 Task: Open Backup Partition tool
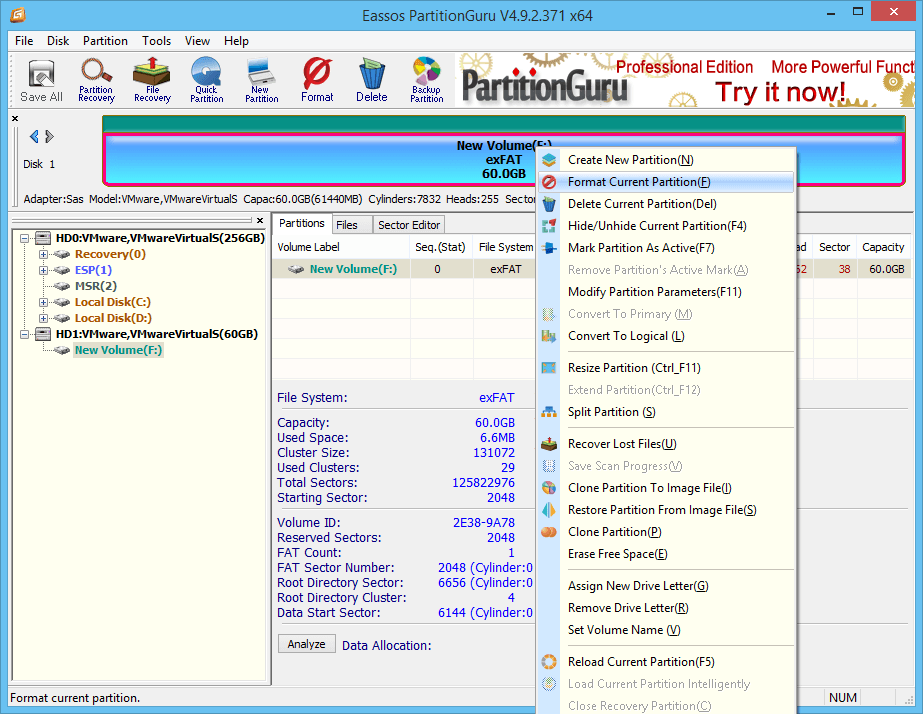pos(427,81)
